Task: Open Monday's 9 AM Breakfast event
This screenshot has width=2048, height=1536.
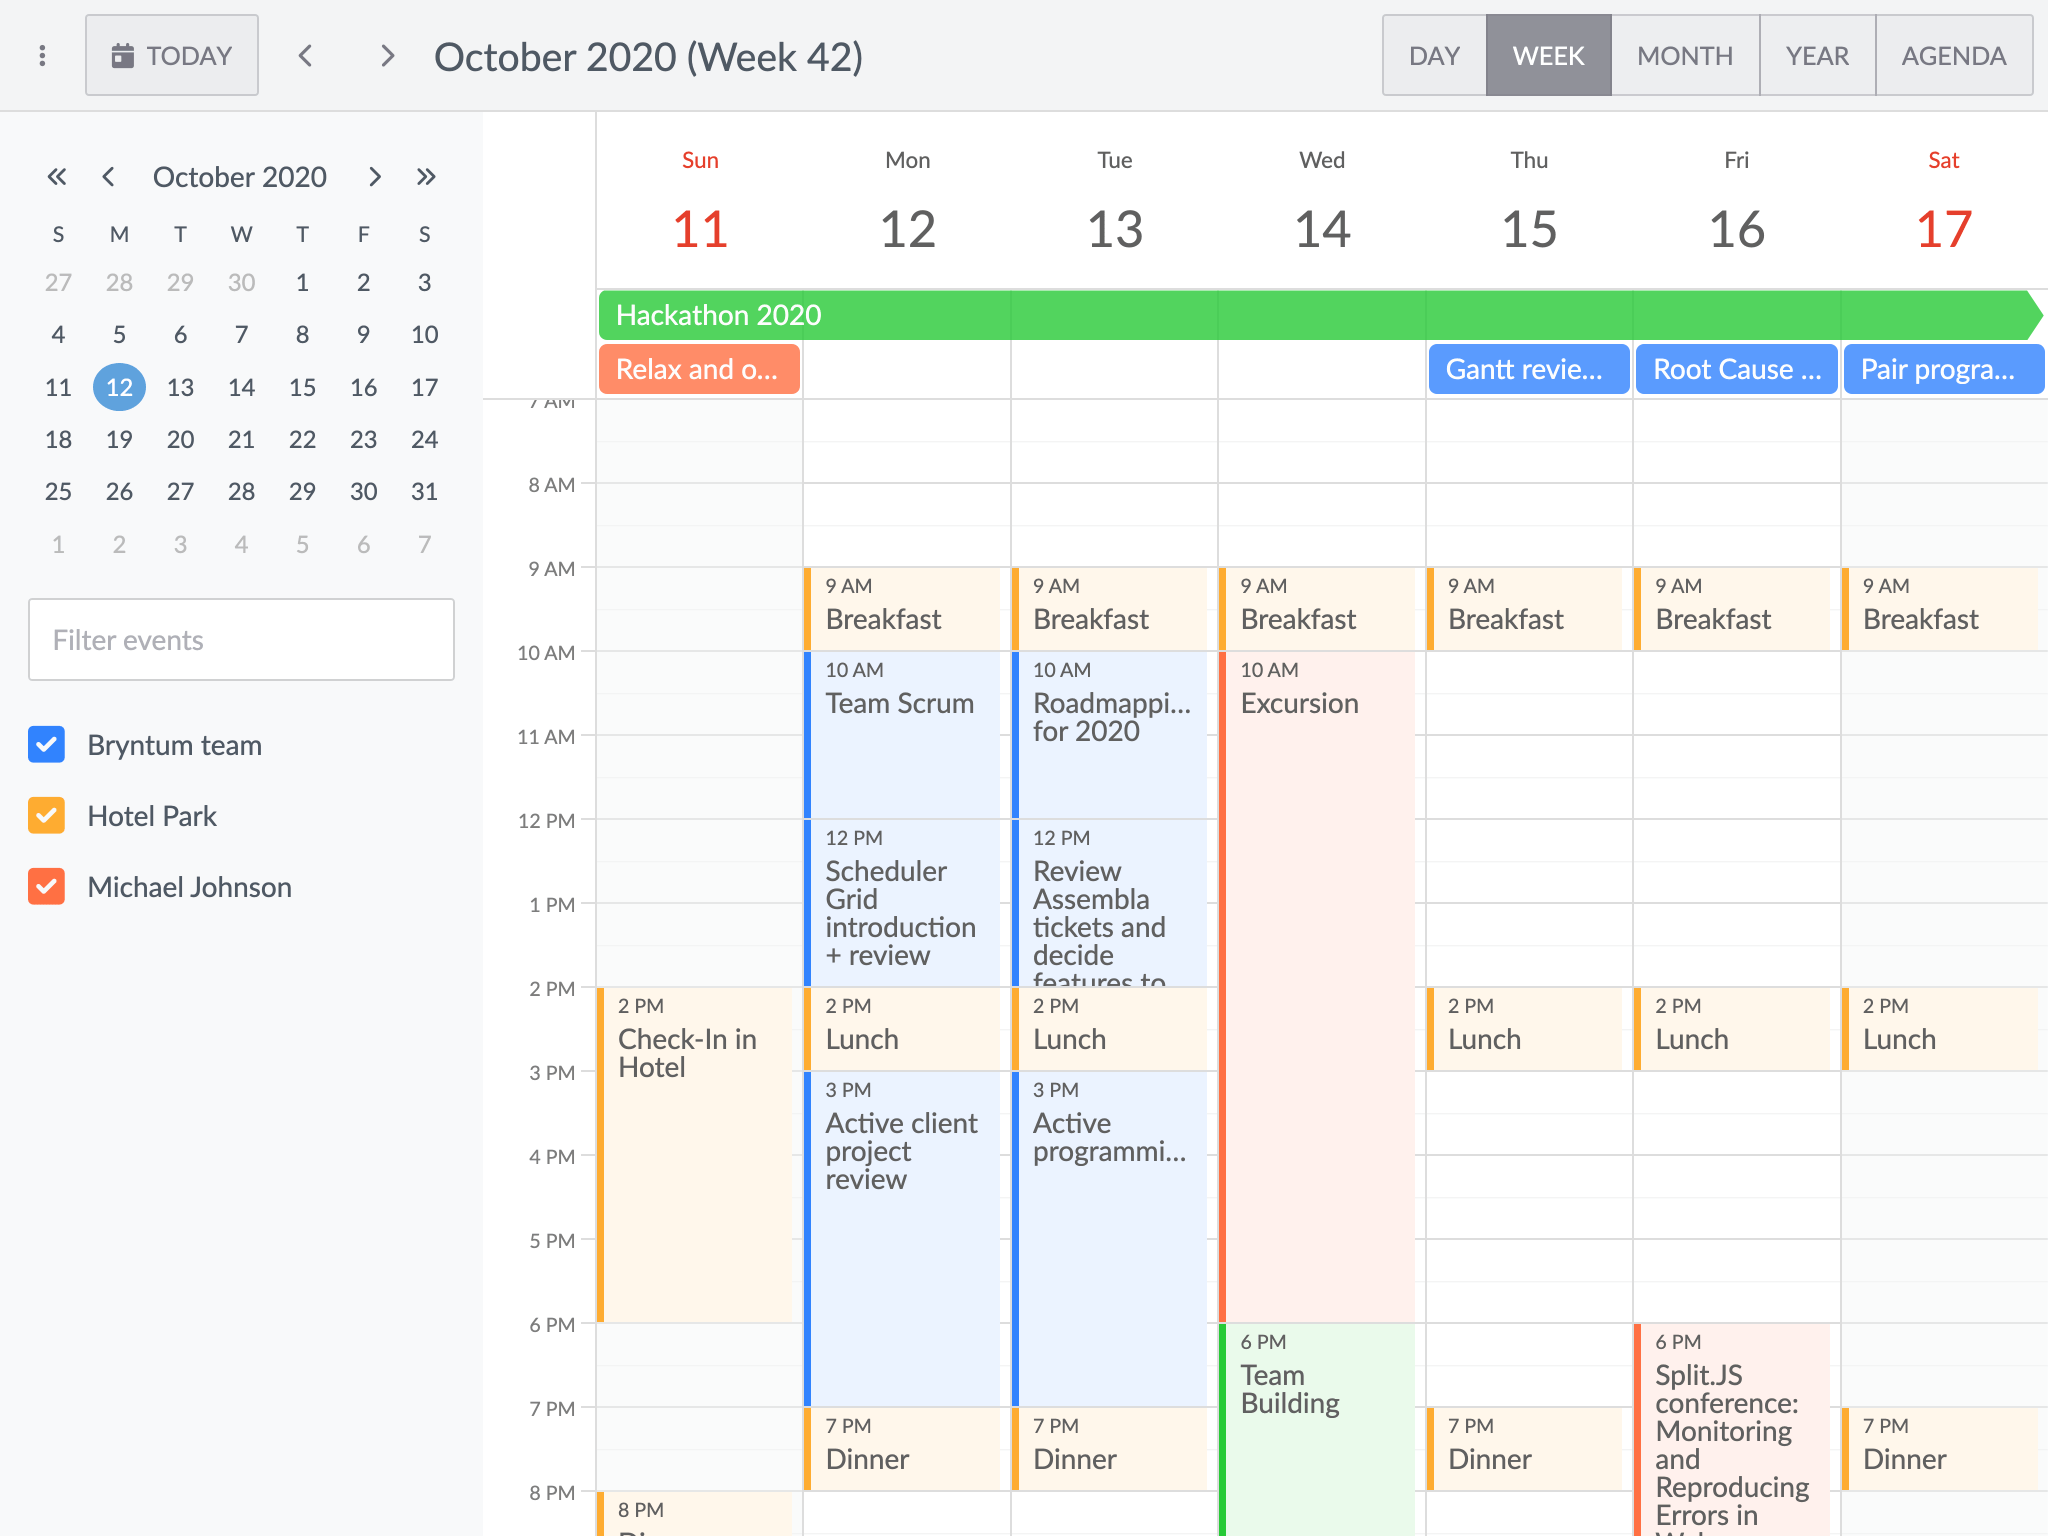Action: [x=902, y=609]
